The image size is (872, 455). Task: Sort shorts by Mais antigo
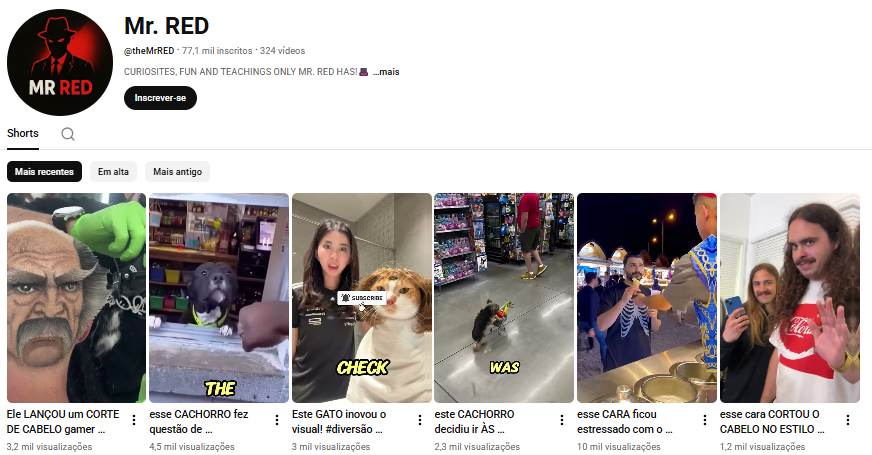177,172
